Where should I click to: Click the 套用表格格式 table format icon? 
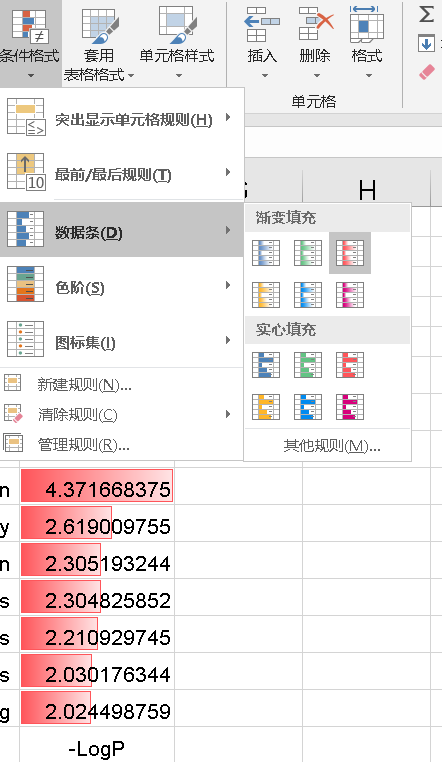(x=99, y=24)
